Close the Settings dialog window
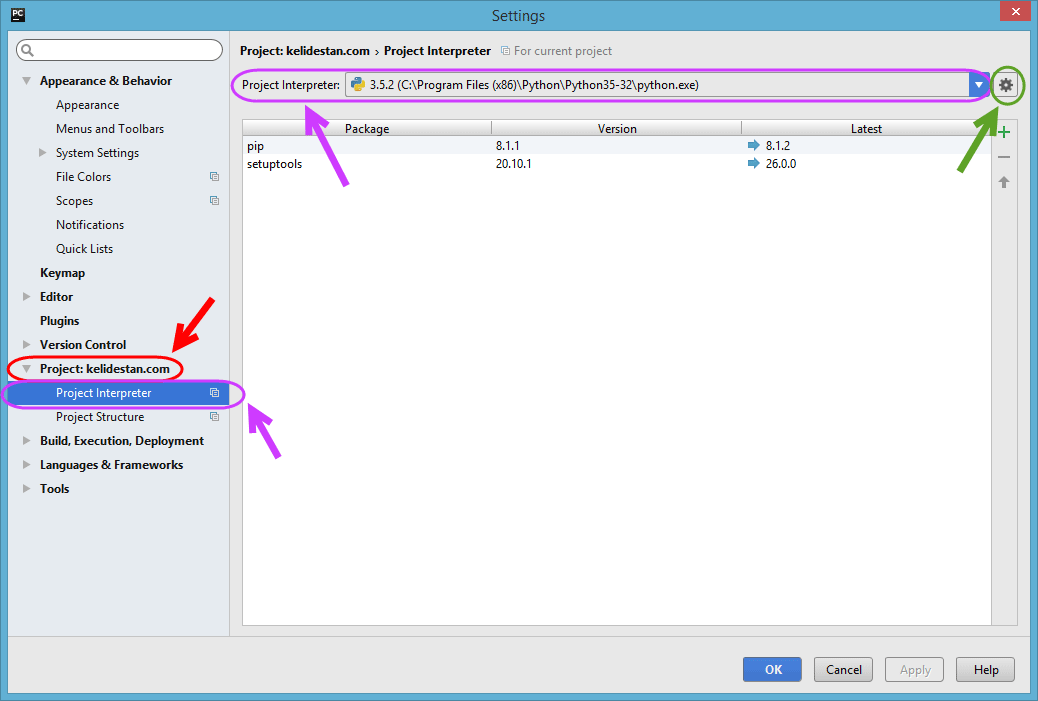Viewport: 1038px width, 701px height. coord(1015,12)
